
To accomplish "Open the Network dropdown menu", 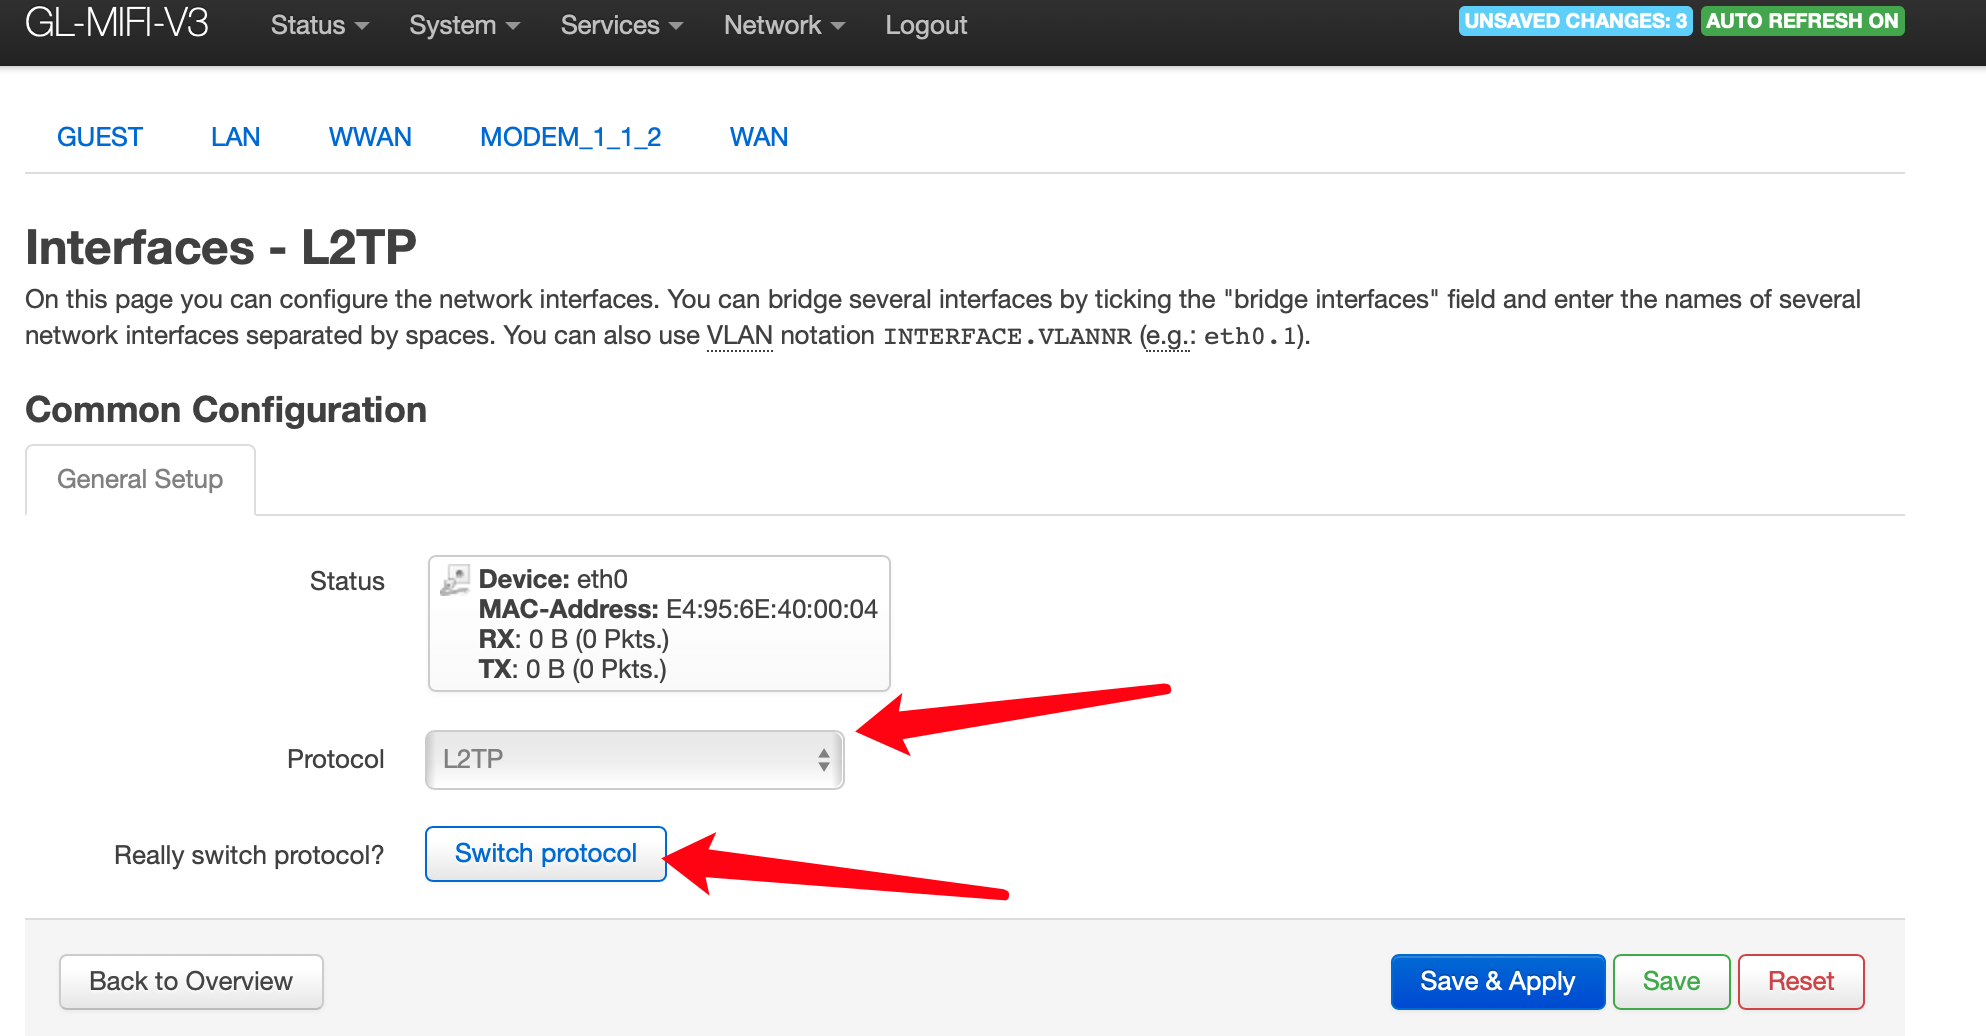I will 784,25.
